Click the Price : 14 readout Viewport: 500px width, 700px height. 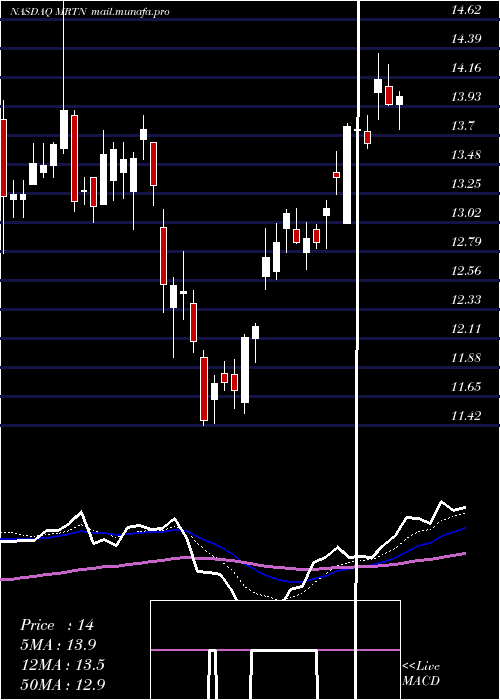57,625
